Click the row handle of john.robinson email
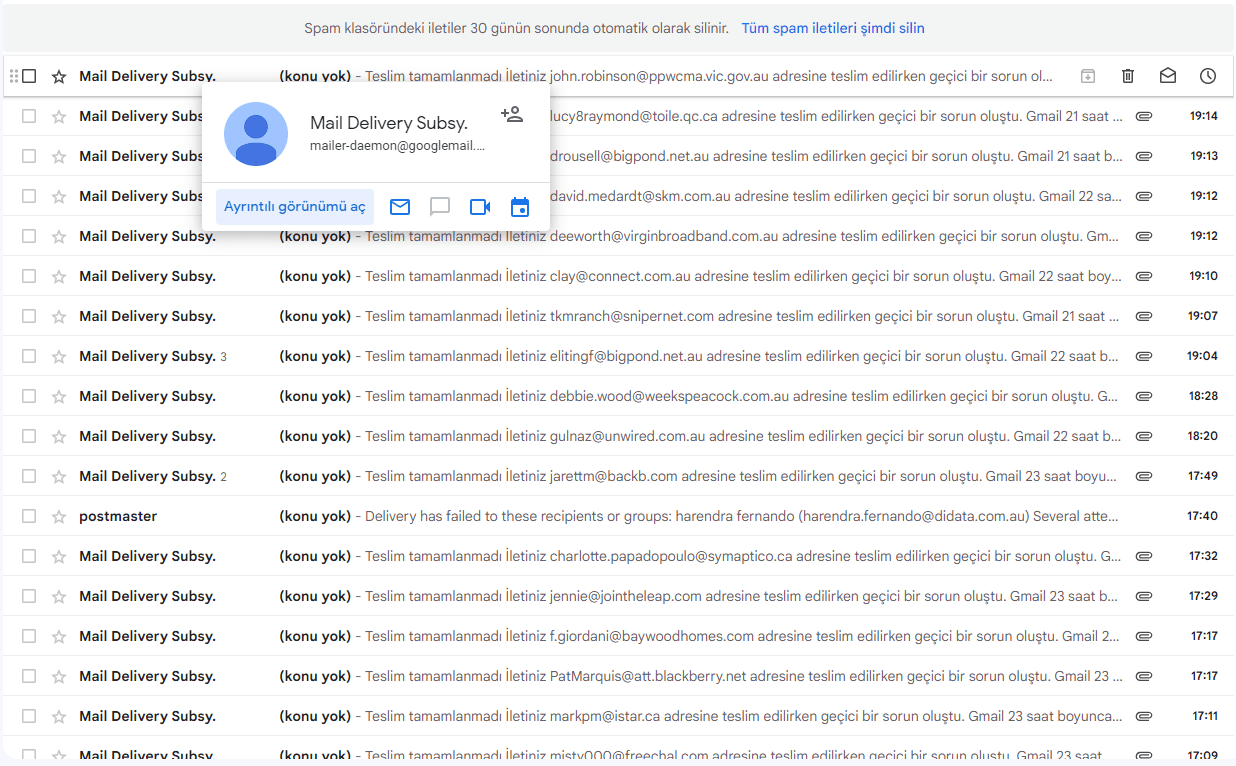This screenshot has height=766, width=1236. (x=14, y=76)
